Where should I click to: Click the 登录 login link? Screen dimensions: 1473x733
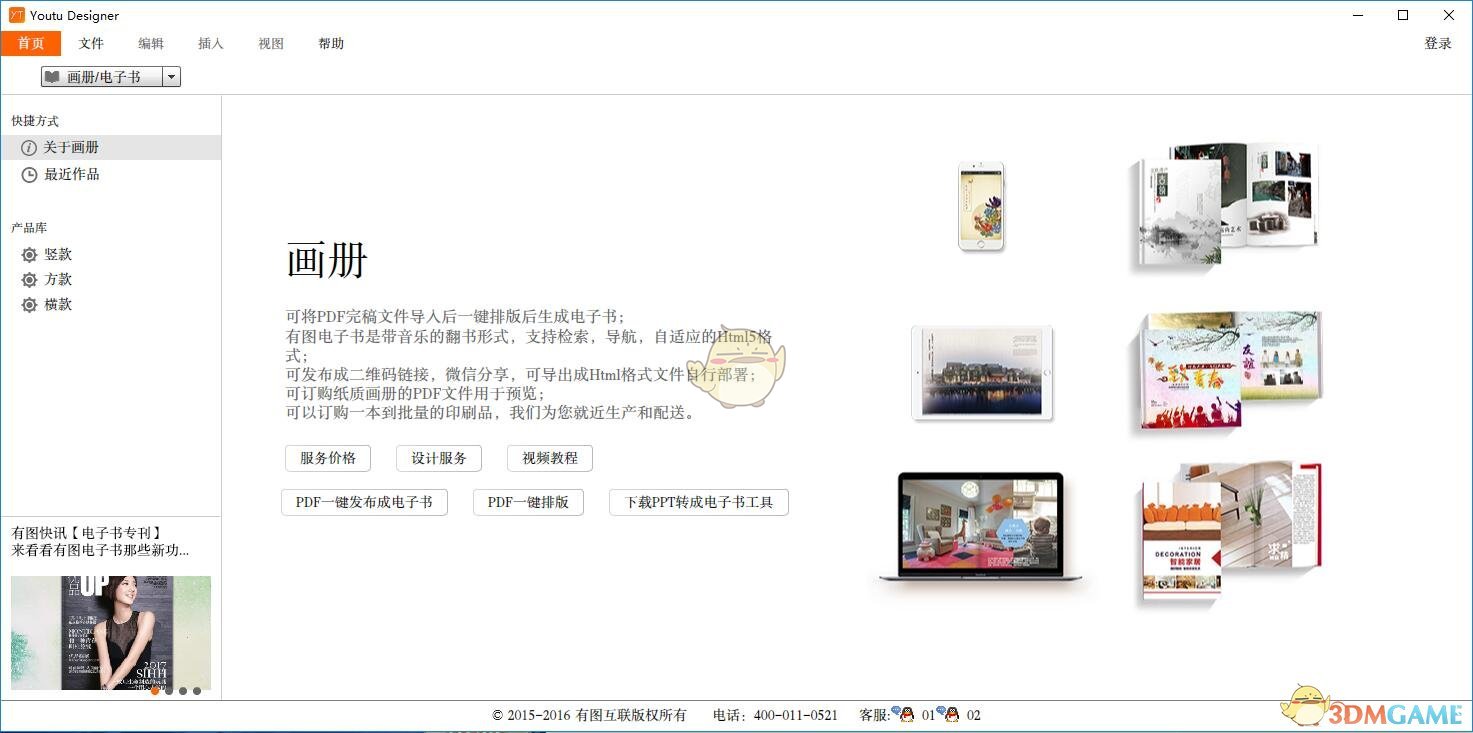point(1438,43)
